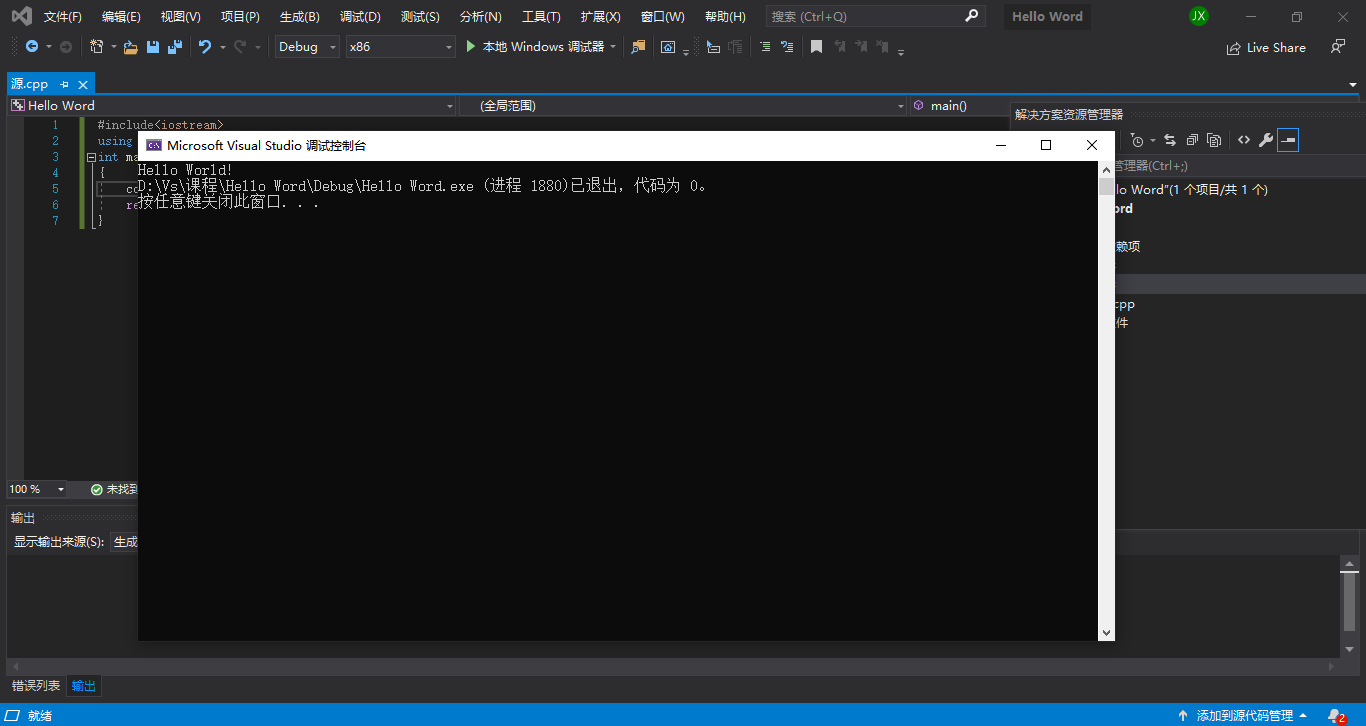Toggle the Preview Selected Items highlighted icon
The width and height of the screenshot is (1366, 726).
coord(1288,140)
